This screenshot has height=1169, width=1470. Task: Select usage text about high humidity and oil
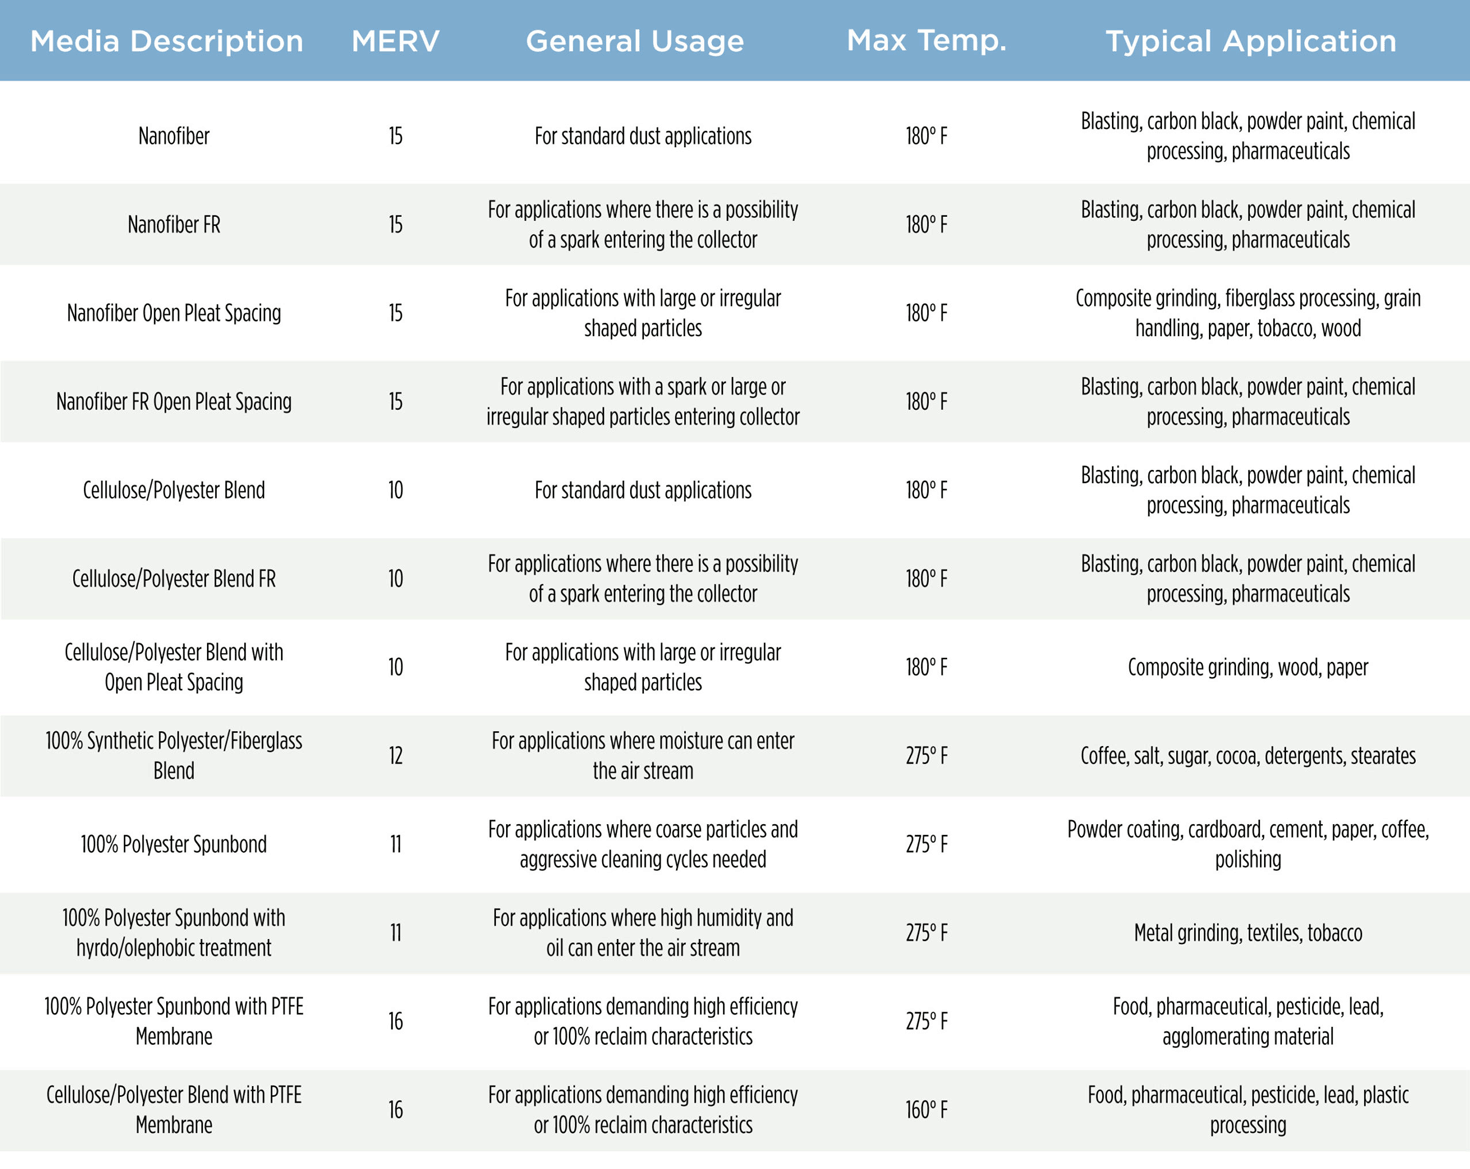[643, 933]
